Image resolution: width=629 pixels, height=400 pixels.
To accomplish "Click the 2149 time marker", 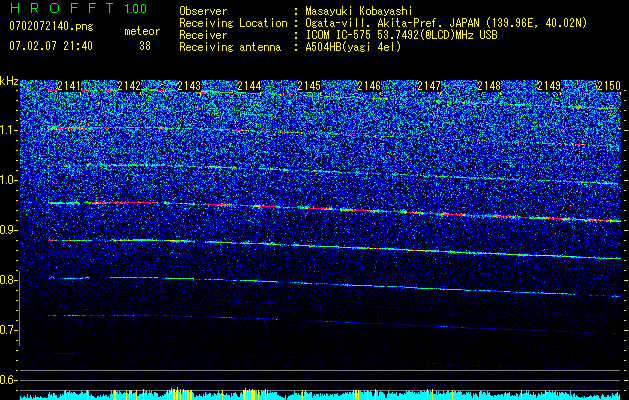I will pyautogui.click(x=549, y=85).
